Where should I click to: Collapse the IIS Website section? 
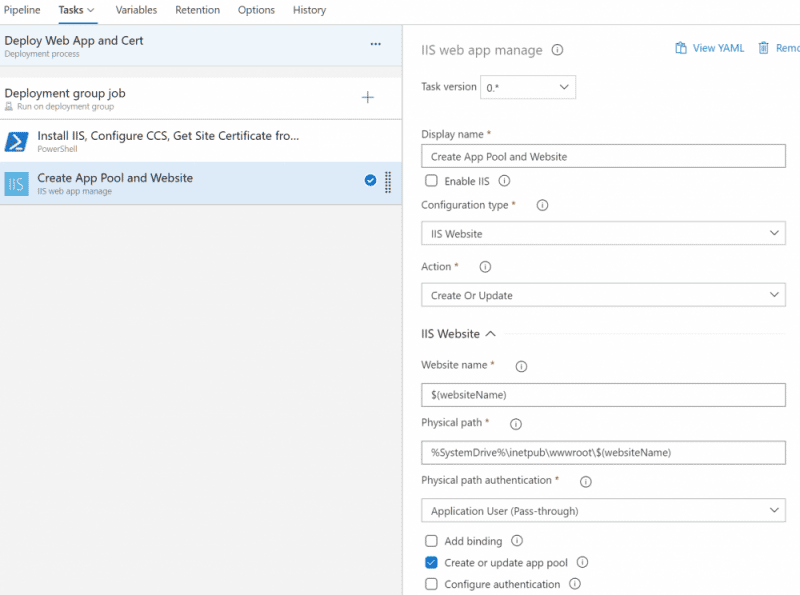point(490,334)
